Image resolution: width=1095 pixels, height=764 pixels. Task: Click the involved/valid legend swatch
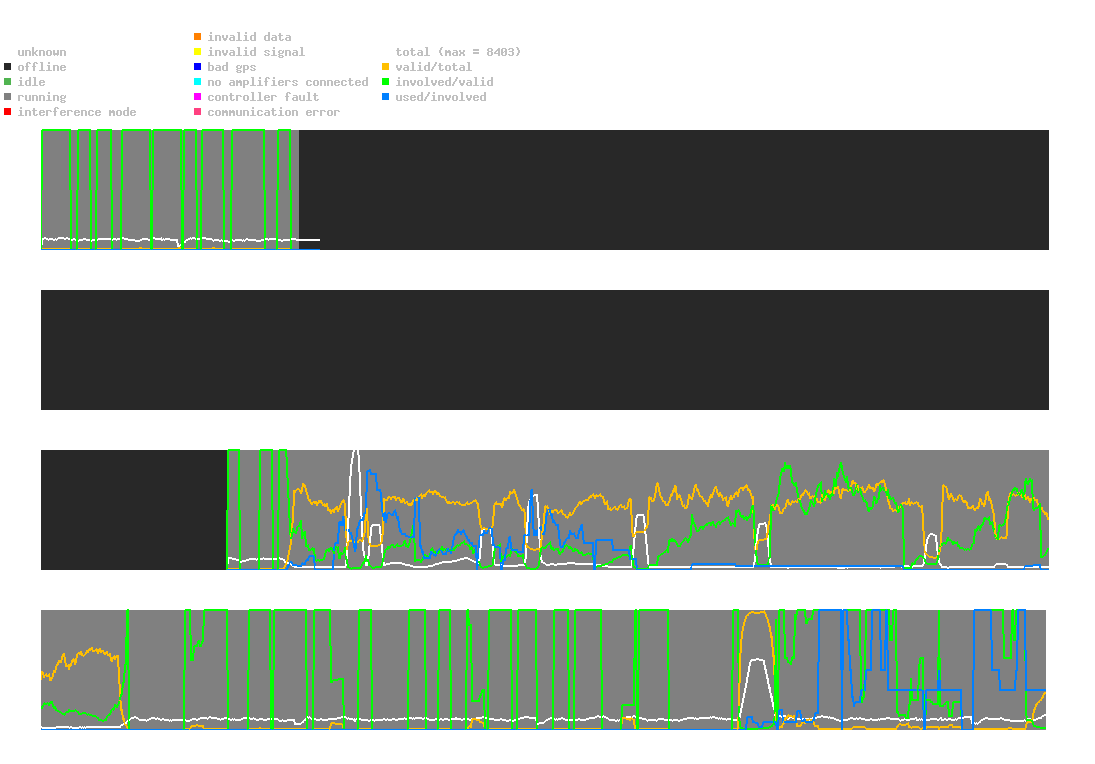click(385, 82)
